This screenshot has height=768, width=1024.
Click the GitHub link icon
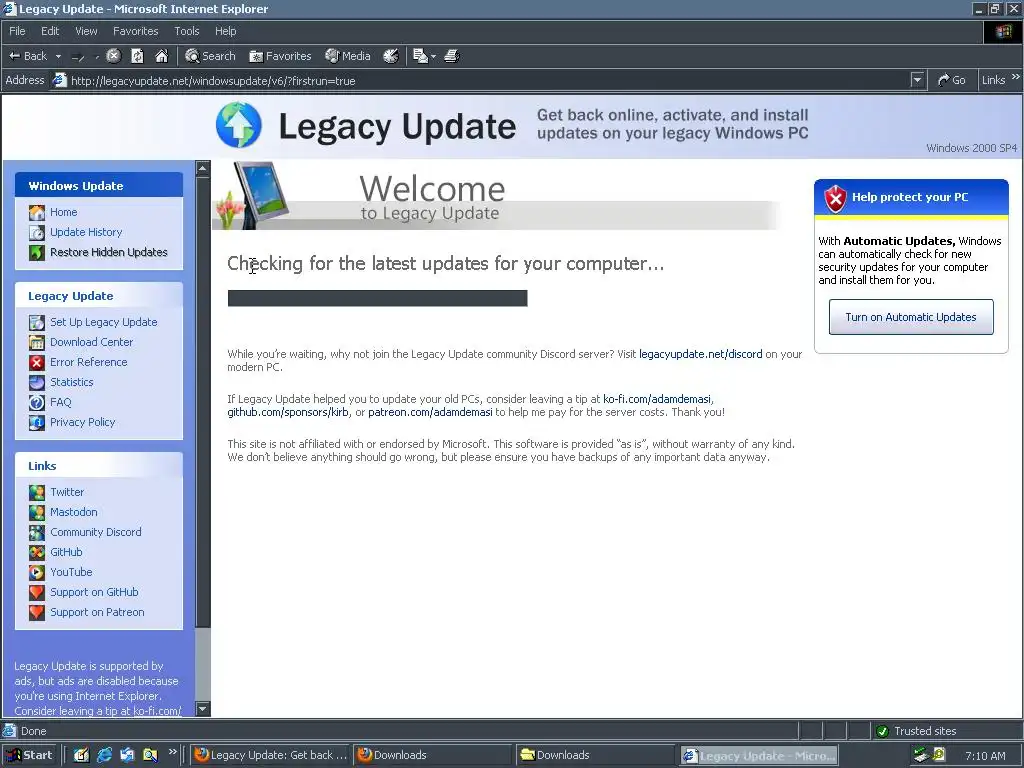37,552
